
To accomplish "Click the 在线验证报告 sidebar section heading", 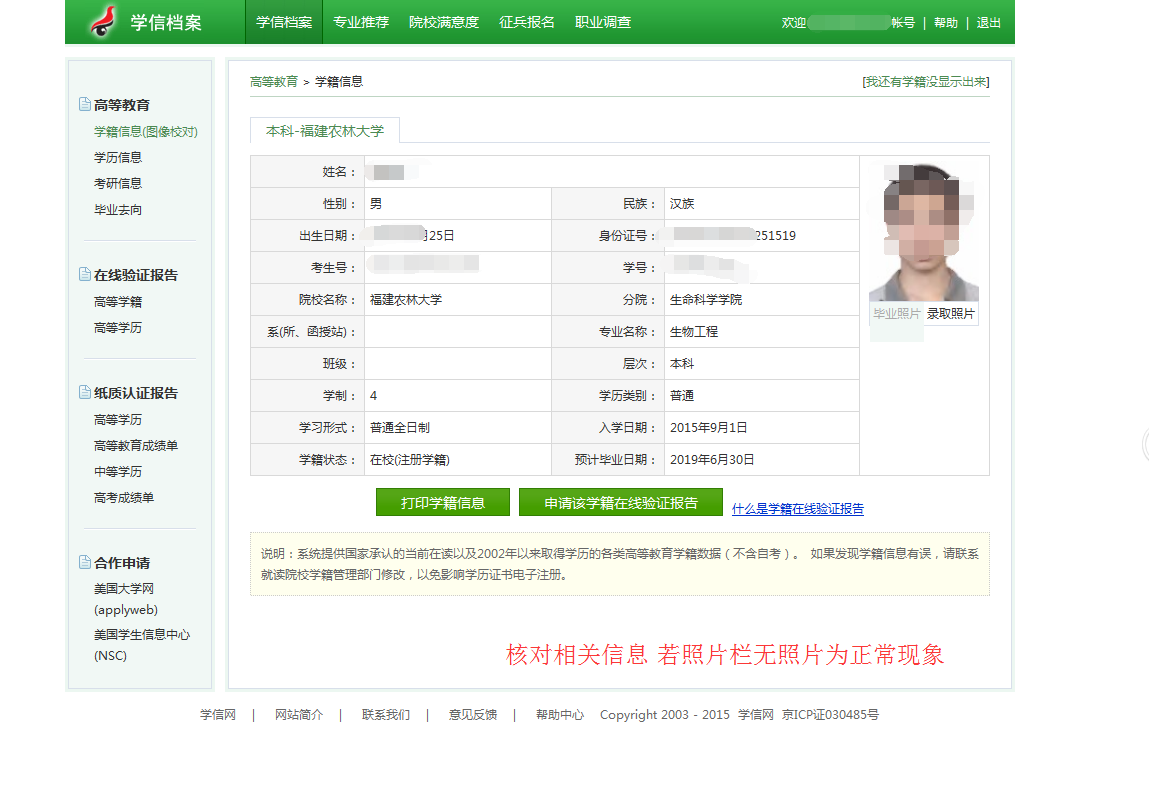I will [136, 275].
